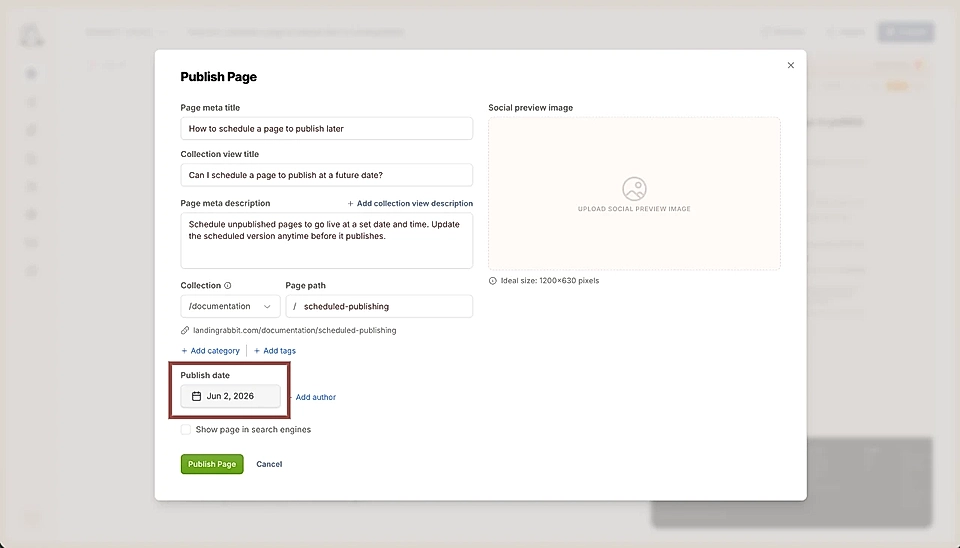Click the calendar icon in Publish date

197,396
